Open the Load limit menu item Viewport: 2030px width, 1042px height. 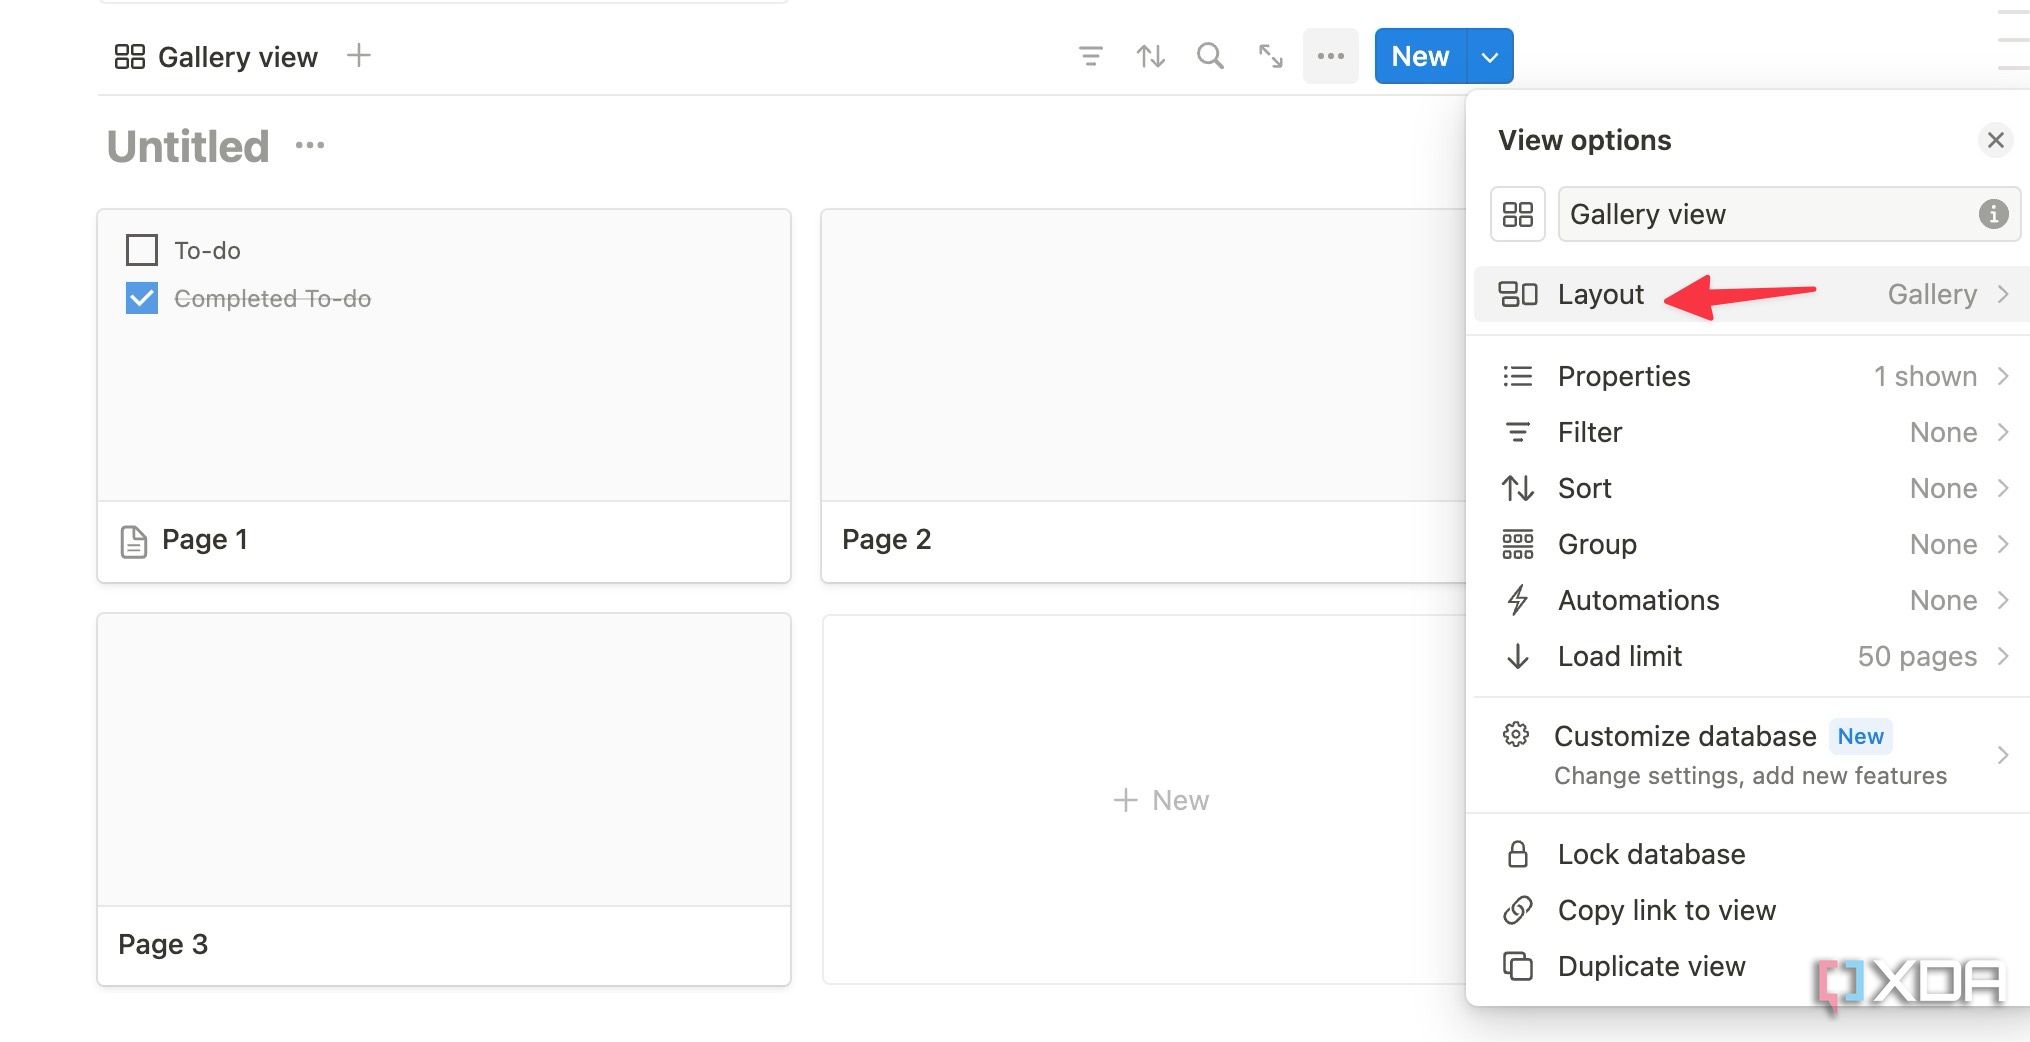(1752, 656)
